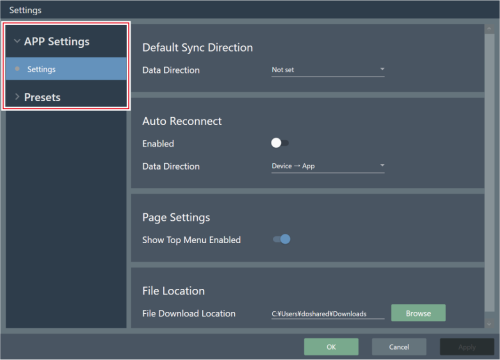Screen dimensions: 500x360
Task: Select the Settings item in sidebar
Action: click(x=66, y=69)
